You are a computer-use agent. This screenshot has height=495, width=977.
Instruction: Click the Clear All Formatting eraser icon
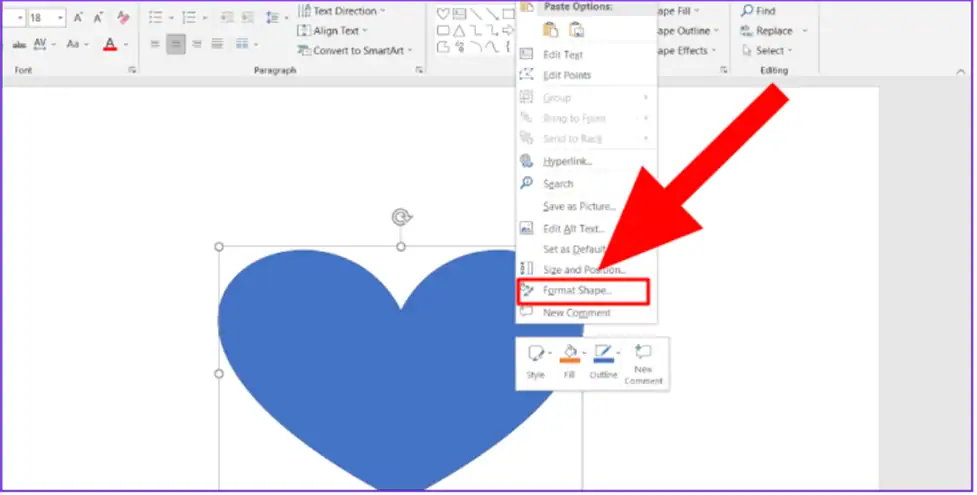(123, 17)
